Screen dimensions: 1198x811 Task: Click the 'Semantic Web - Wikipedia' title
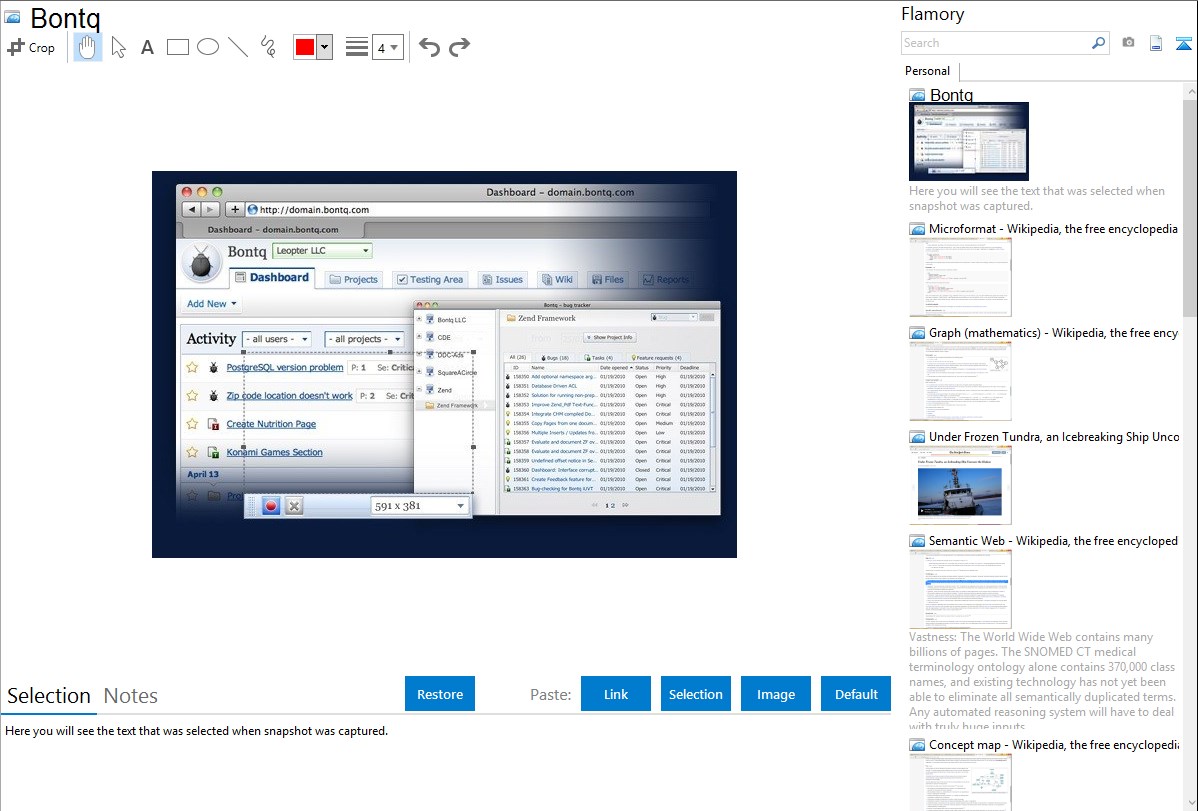[1053, 540]
